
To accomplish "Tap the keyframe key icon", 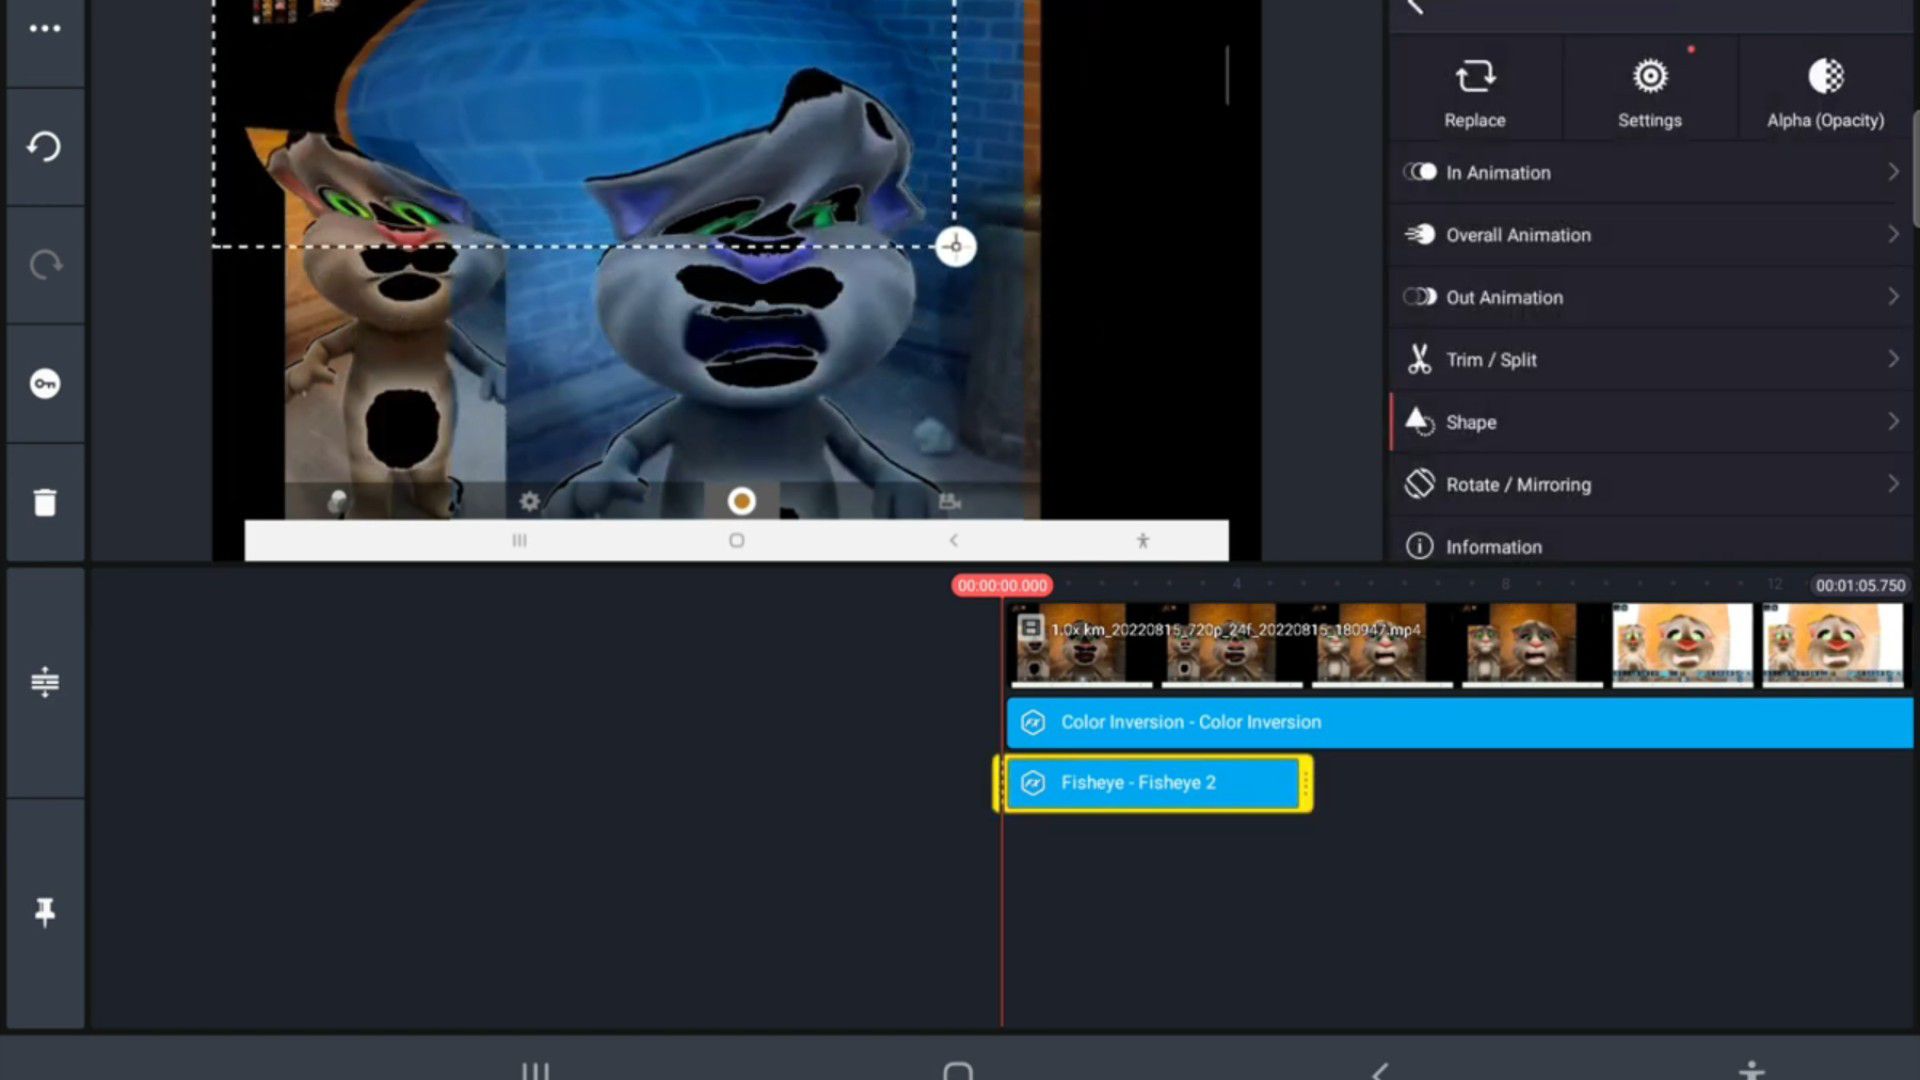I will [45, 383].
